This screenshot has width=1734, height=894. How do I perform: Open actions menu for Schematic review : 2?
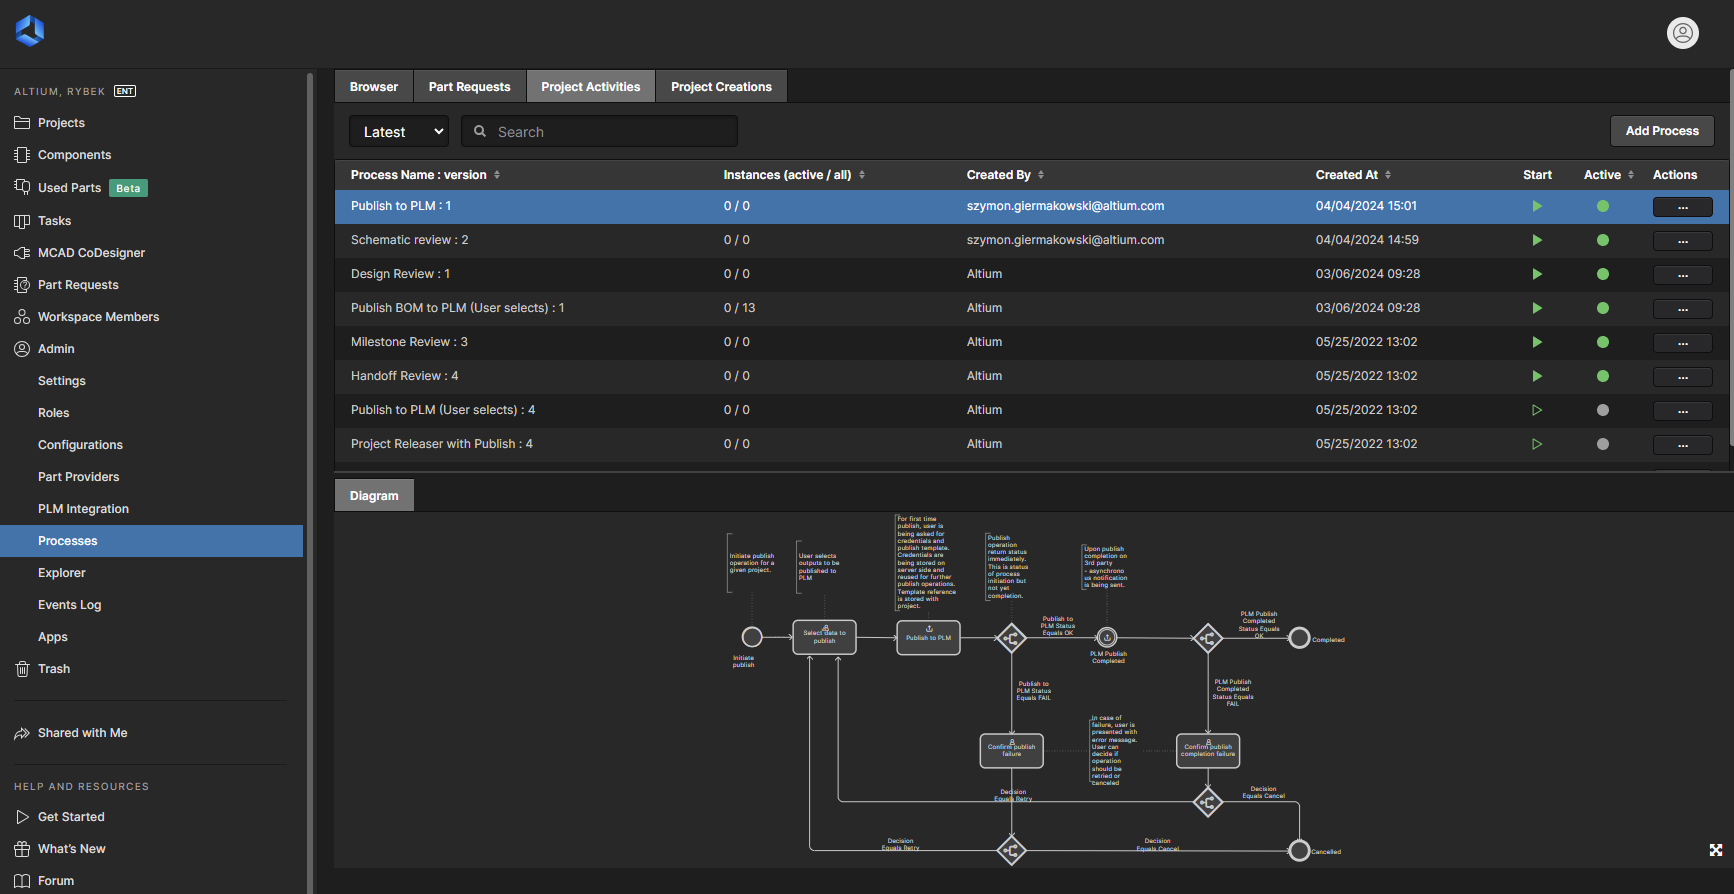tap(1683, 241)
